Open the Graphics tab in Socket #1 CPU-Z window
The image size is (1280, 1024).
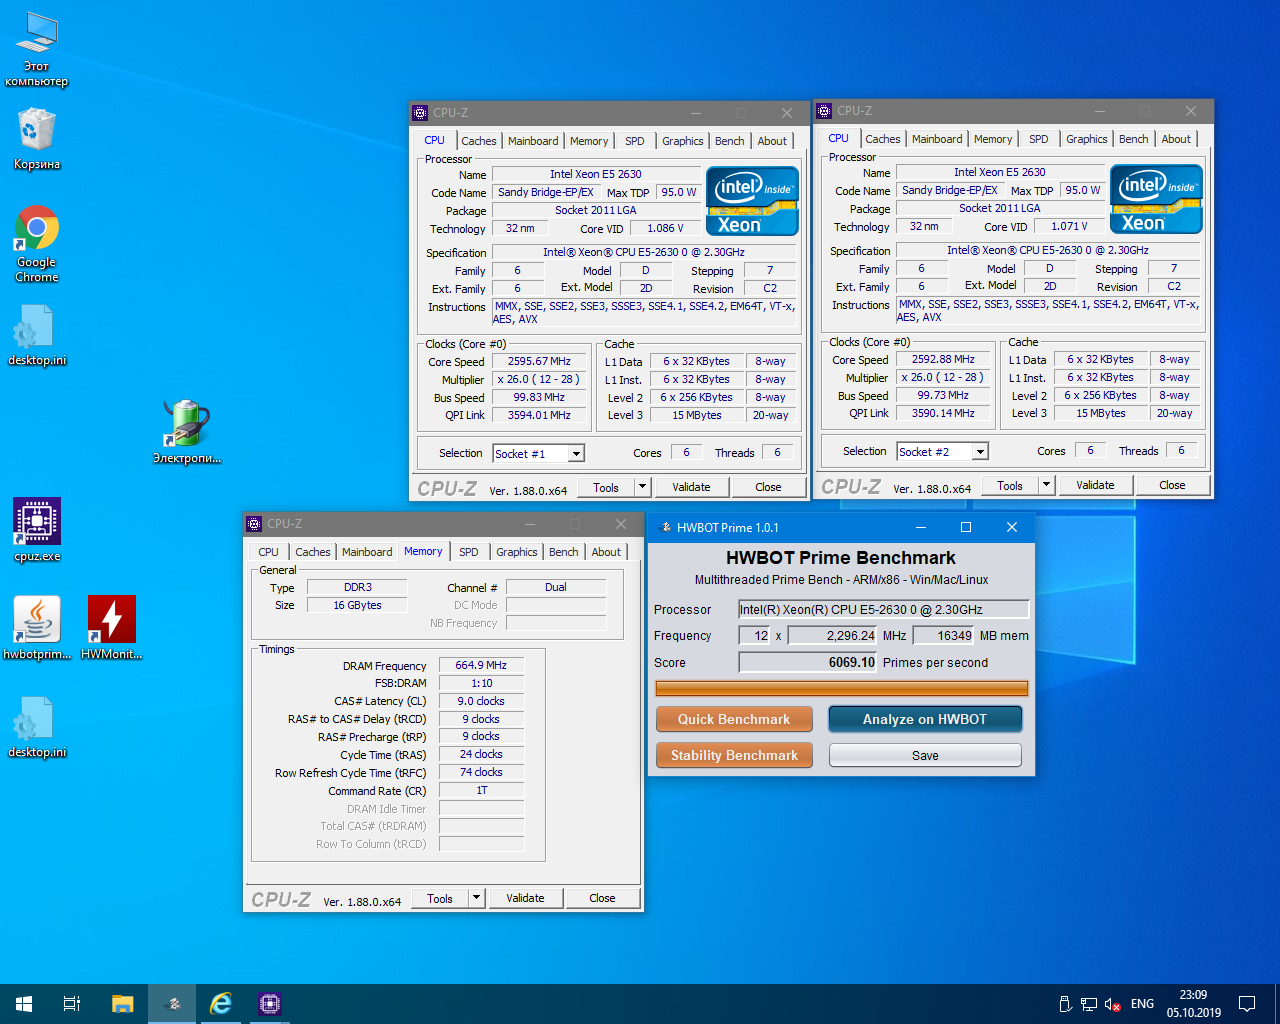click(683, 141)
